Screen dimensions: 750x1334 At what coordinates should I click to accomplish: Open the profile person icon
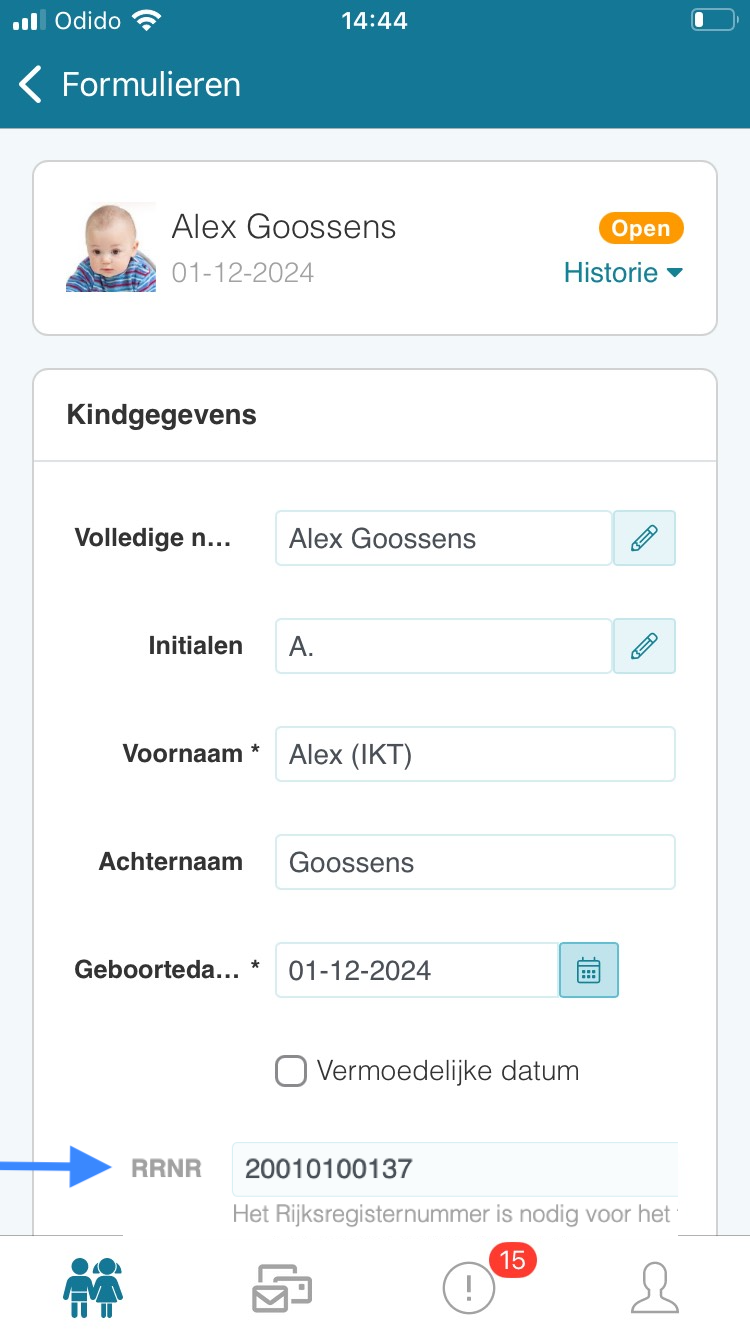coord(655,1288)
